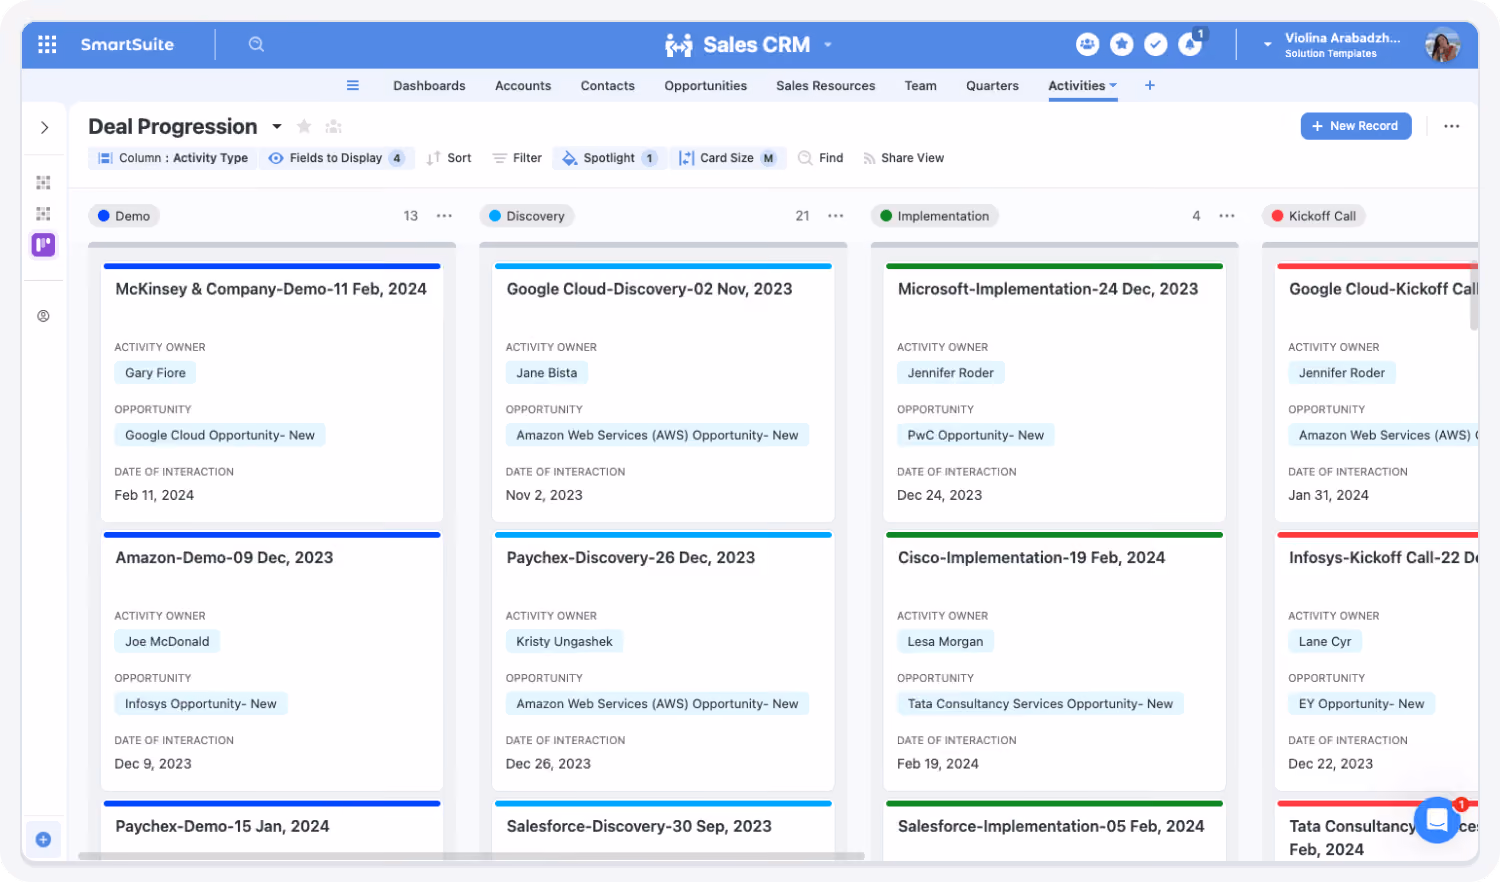Click the Kickoff Call label with red dot
This screenshot has width=1500, height=882.
click(x=1314, y=216)
